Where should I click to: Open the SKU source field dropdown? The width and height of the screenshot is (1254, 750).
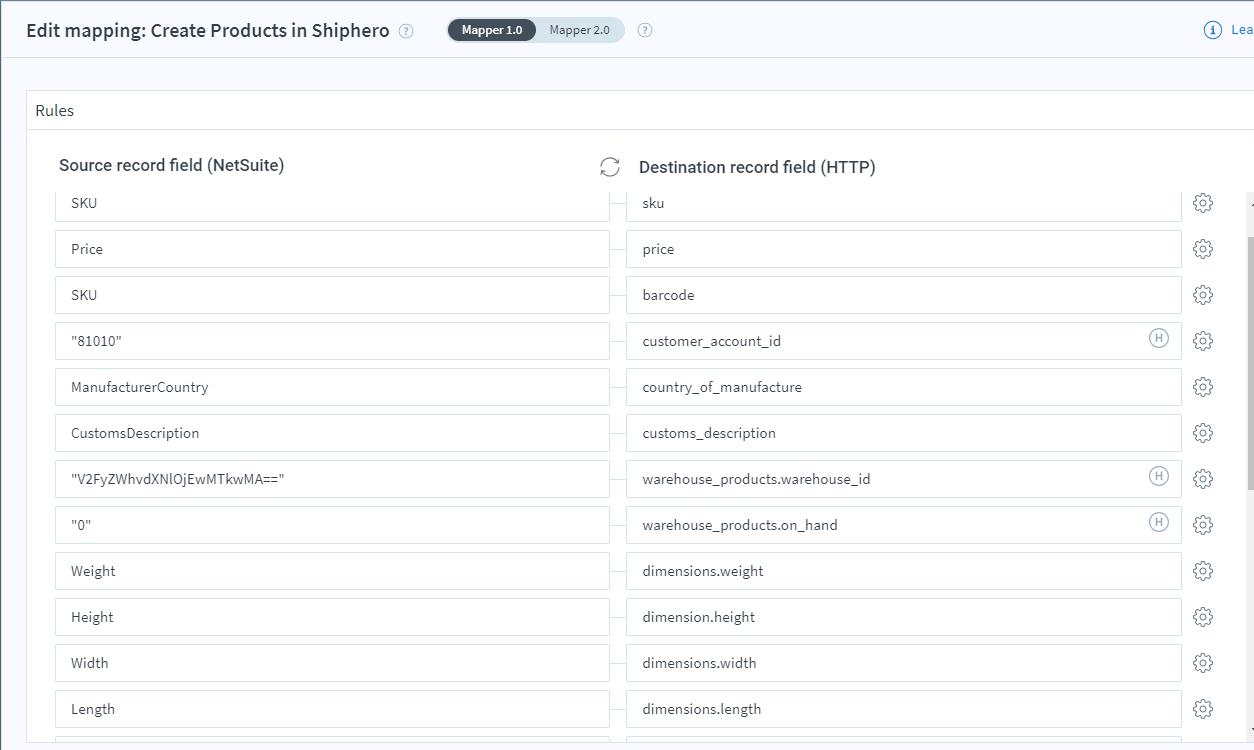(333, 202)
